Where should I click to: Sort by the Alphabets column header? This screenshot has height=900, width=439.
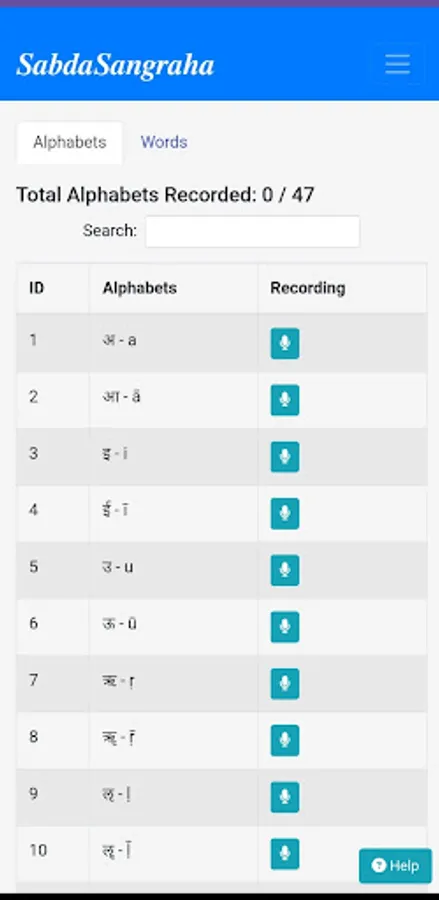coord(173,288)
